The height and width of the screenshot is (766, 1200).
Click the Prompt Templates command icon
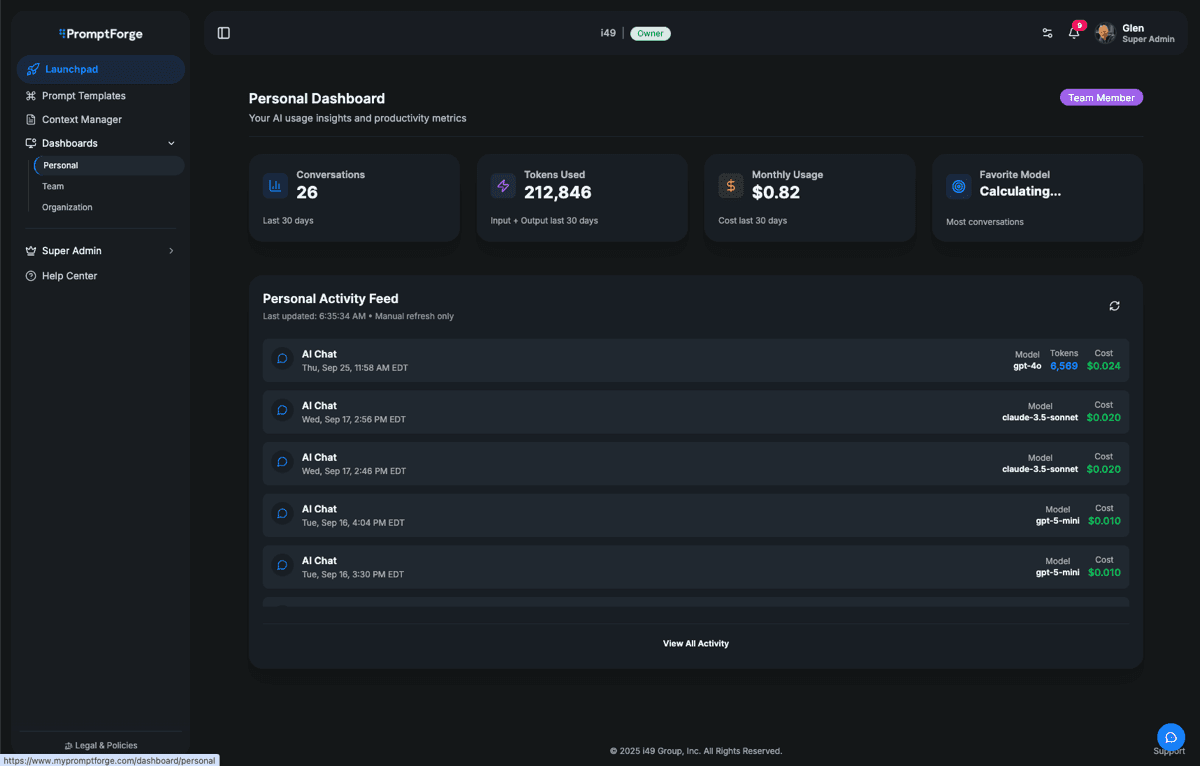[31, 95]
